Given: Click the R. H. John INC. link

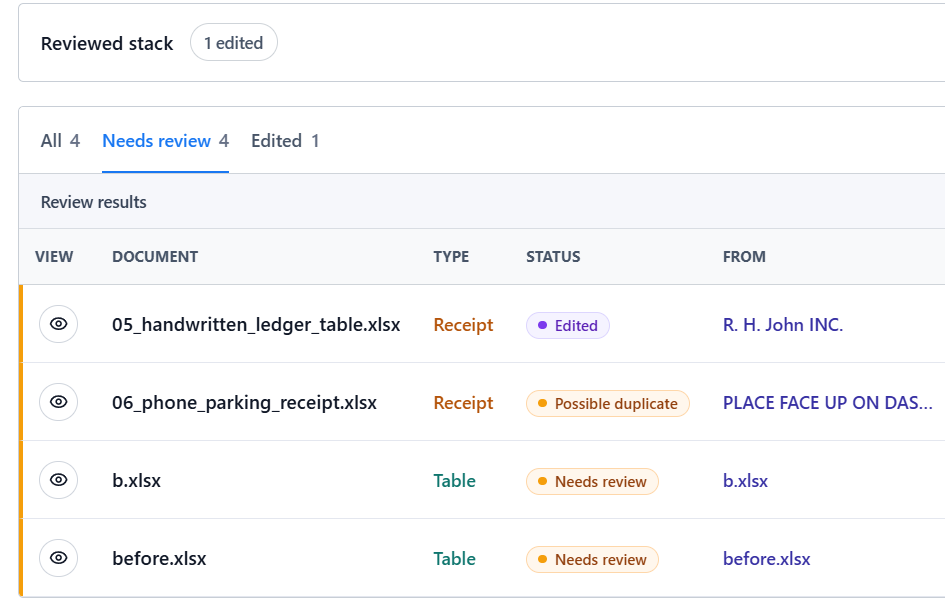Looking at the screenshot, I should pos(783,325).
